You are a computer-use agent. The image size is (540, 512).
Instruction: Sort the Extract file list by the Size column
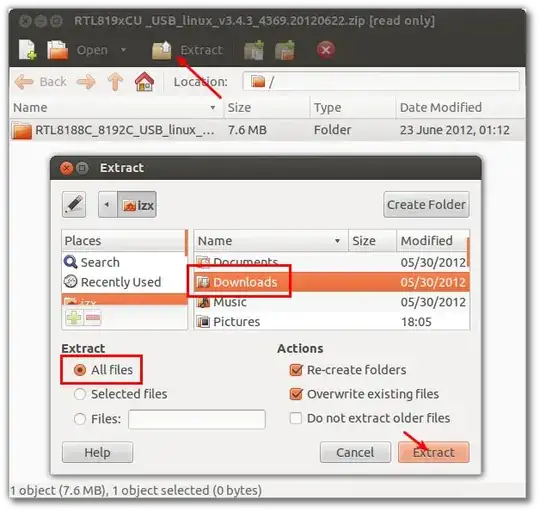point(372,240)
